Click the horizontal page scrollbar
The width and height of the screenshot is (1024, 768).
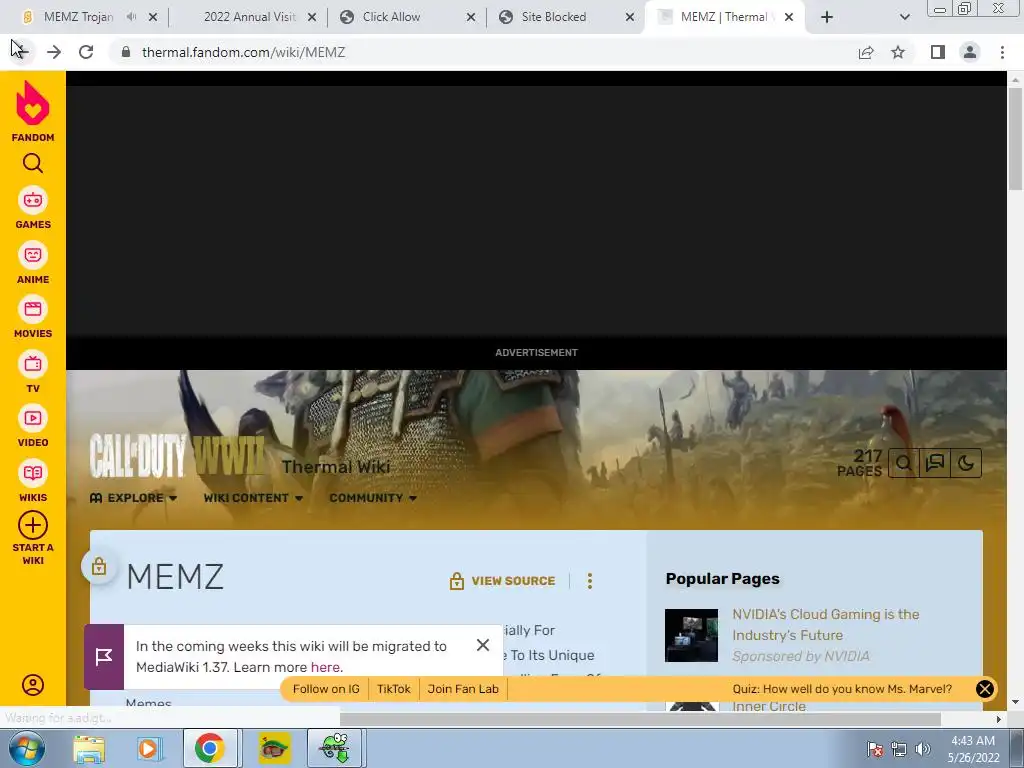click(x=640, y=719)
